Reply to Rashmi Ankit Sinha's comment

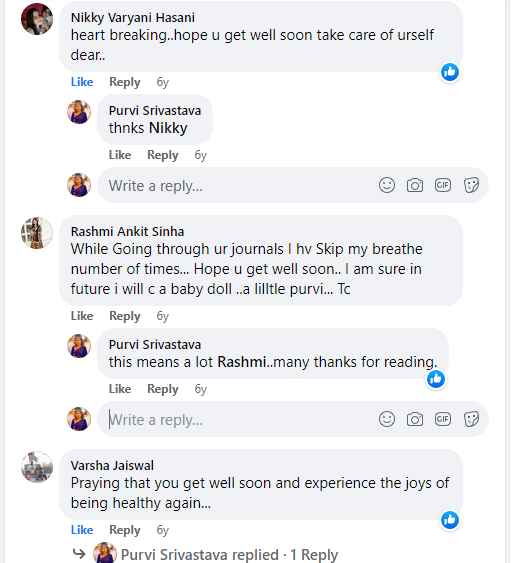pyautogui.click(x=125, y=316)
